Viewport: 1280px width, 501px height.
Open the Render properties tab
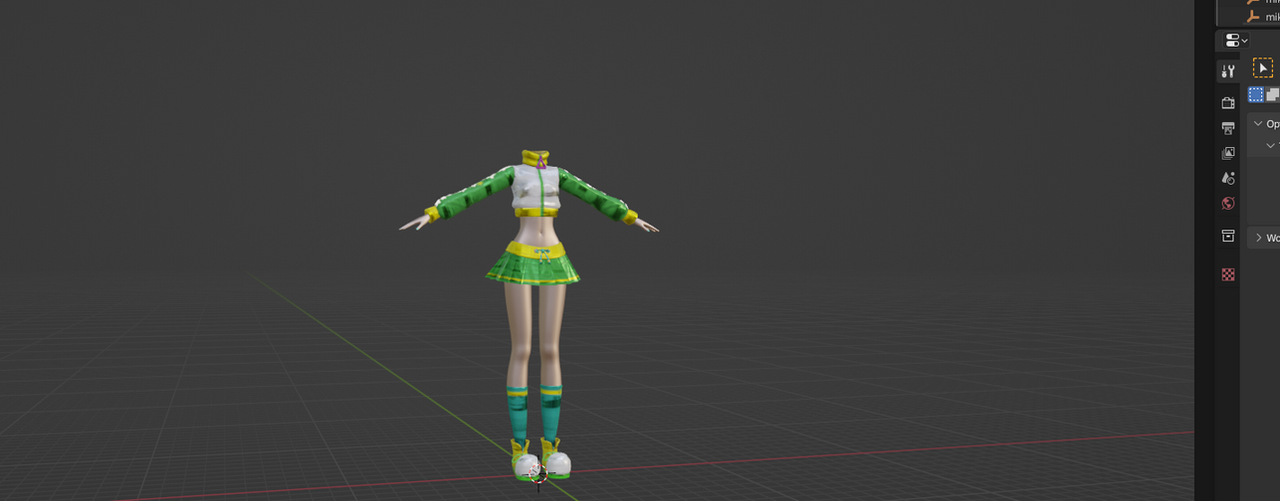tap(1228, 103)
